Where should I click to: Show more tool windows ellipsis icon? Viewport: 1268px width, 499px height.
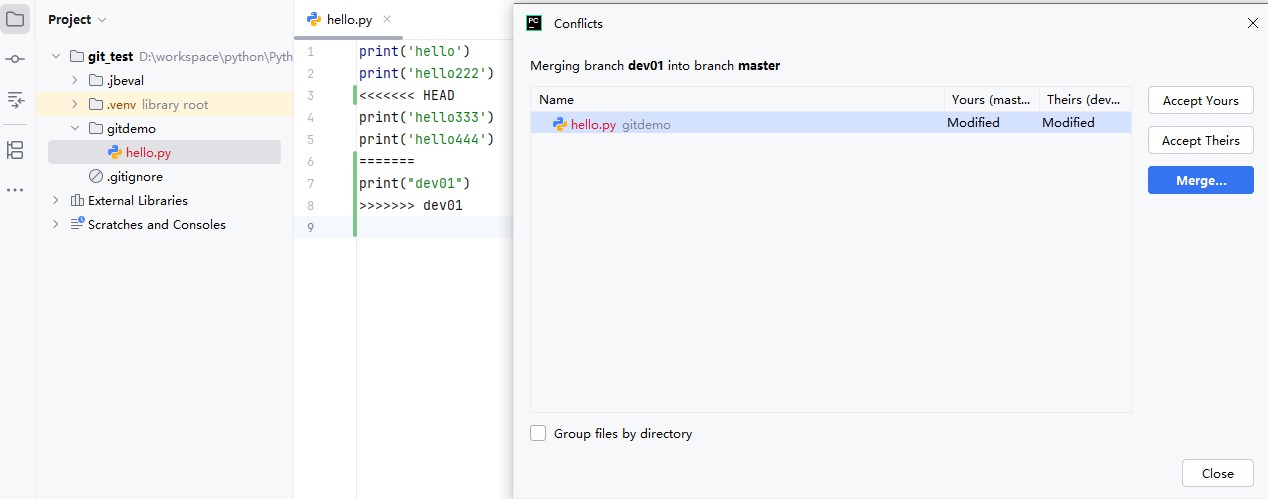(15, 190)
